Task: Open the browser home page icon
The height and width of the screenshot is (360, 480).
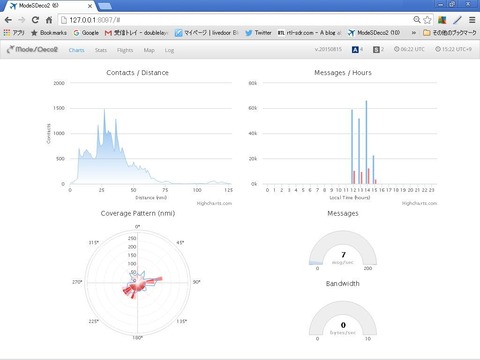Action: (49, 20)
